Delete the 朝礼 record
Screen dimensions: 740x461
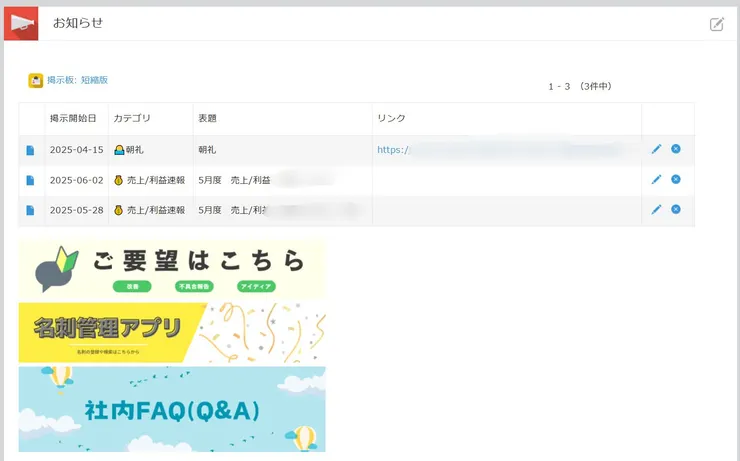tap(676, 149)
